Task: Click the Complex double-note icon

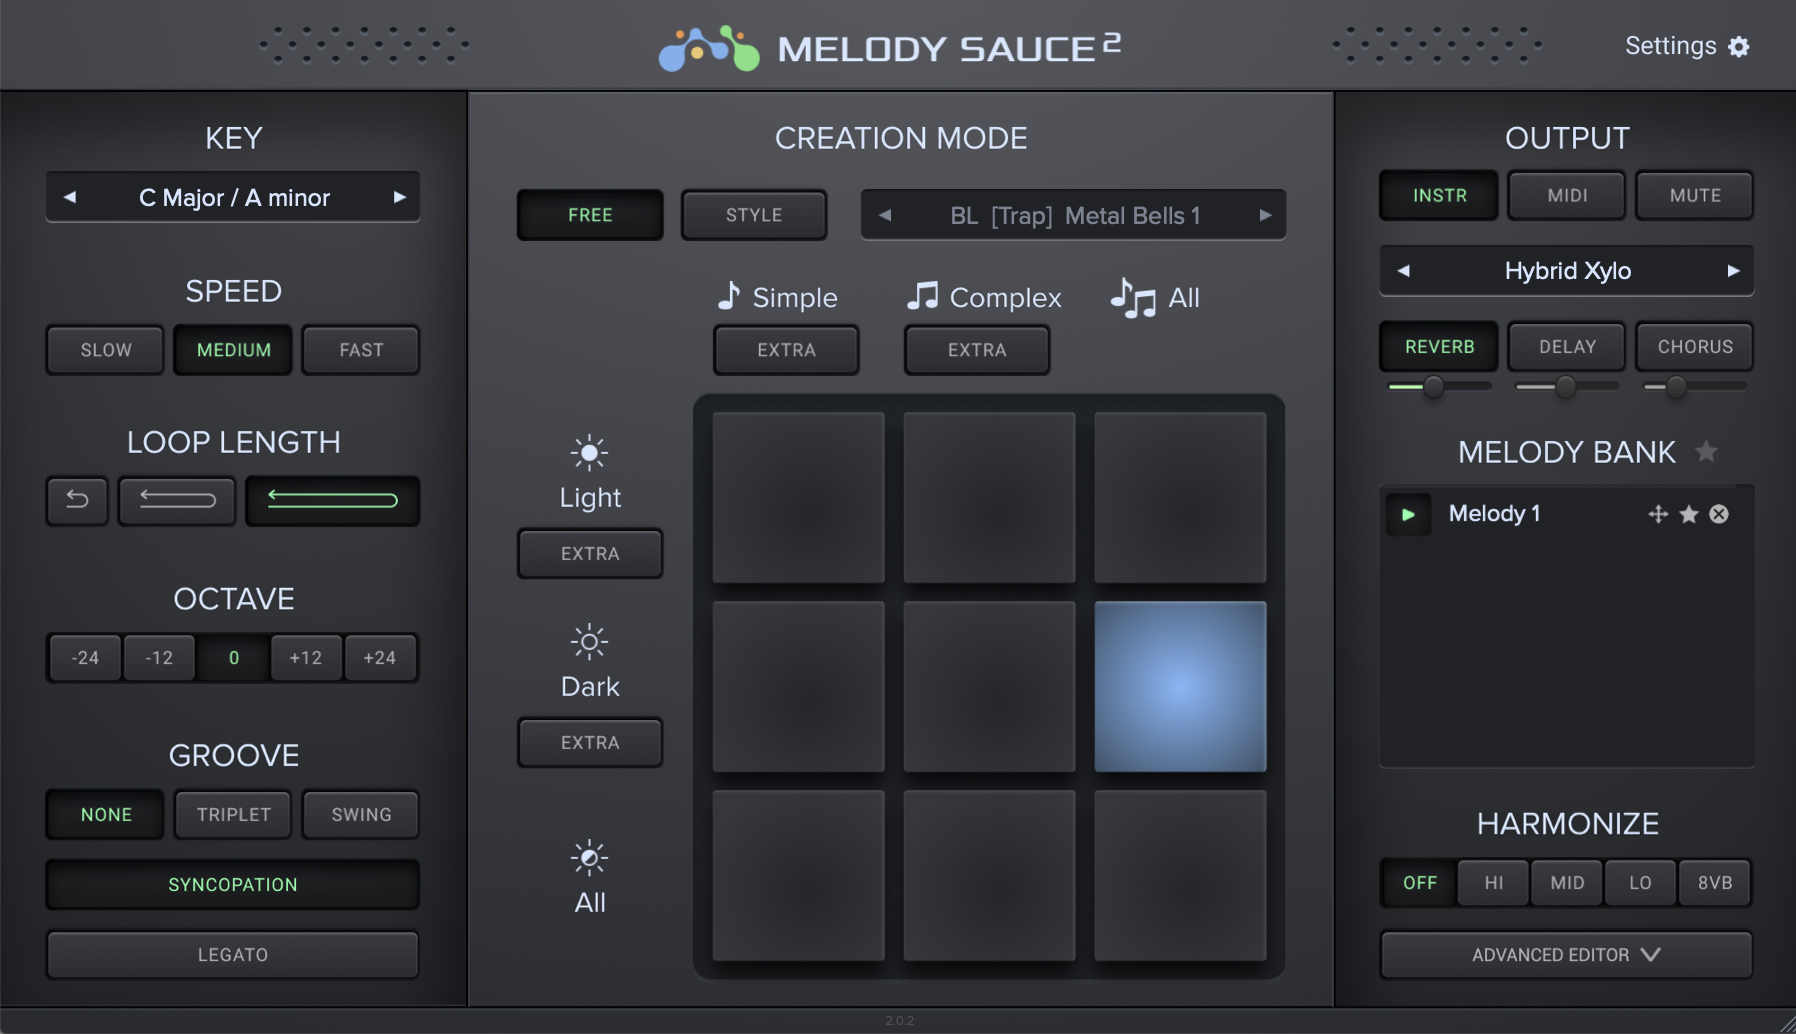Action: [x=922, y=296]
